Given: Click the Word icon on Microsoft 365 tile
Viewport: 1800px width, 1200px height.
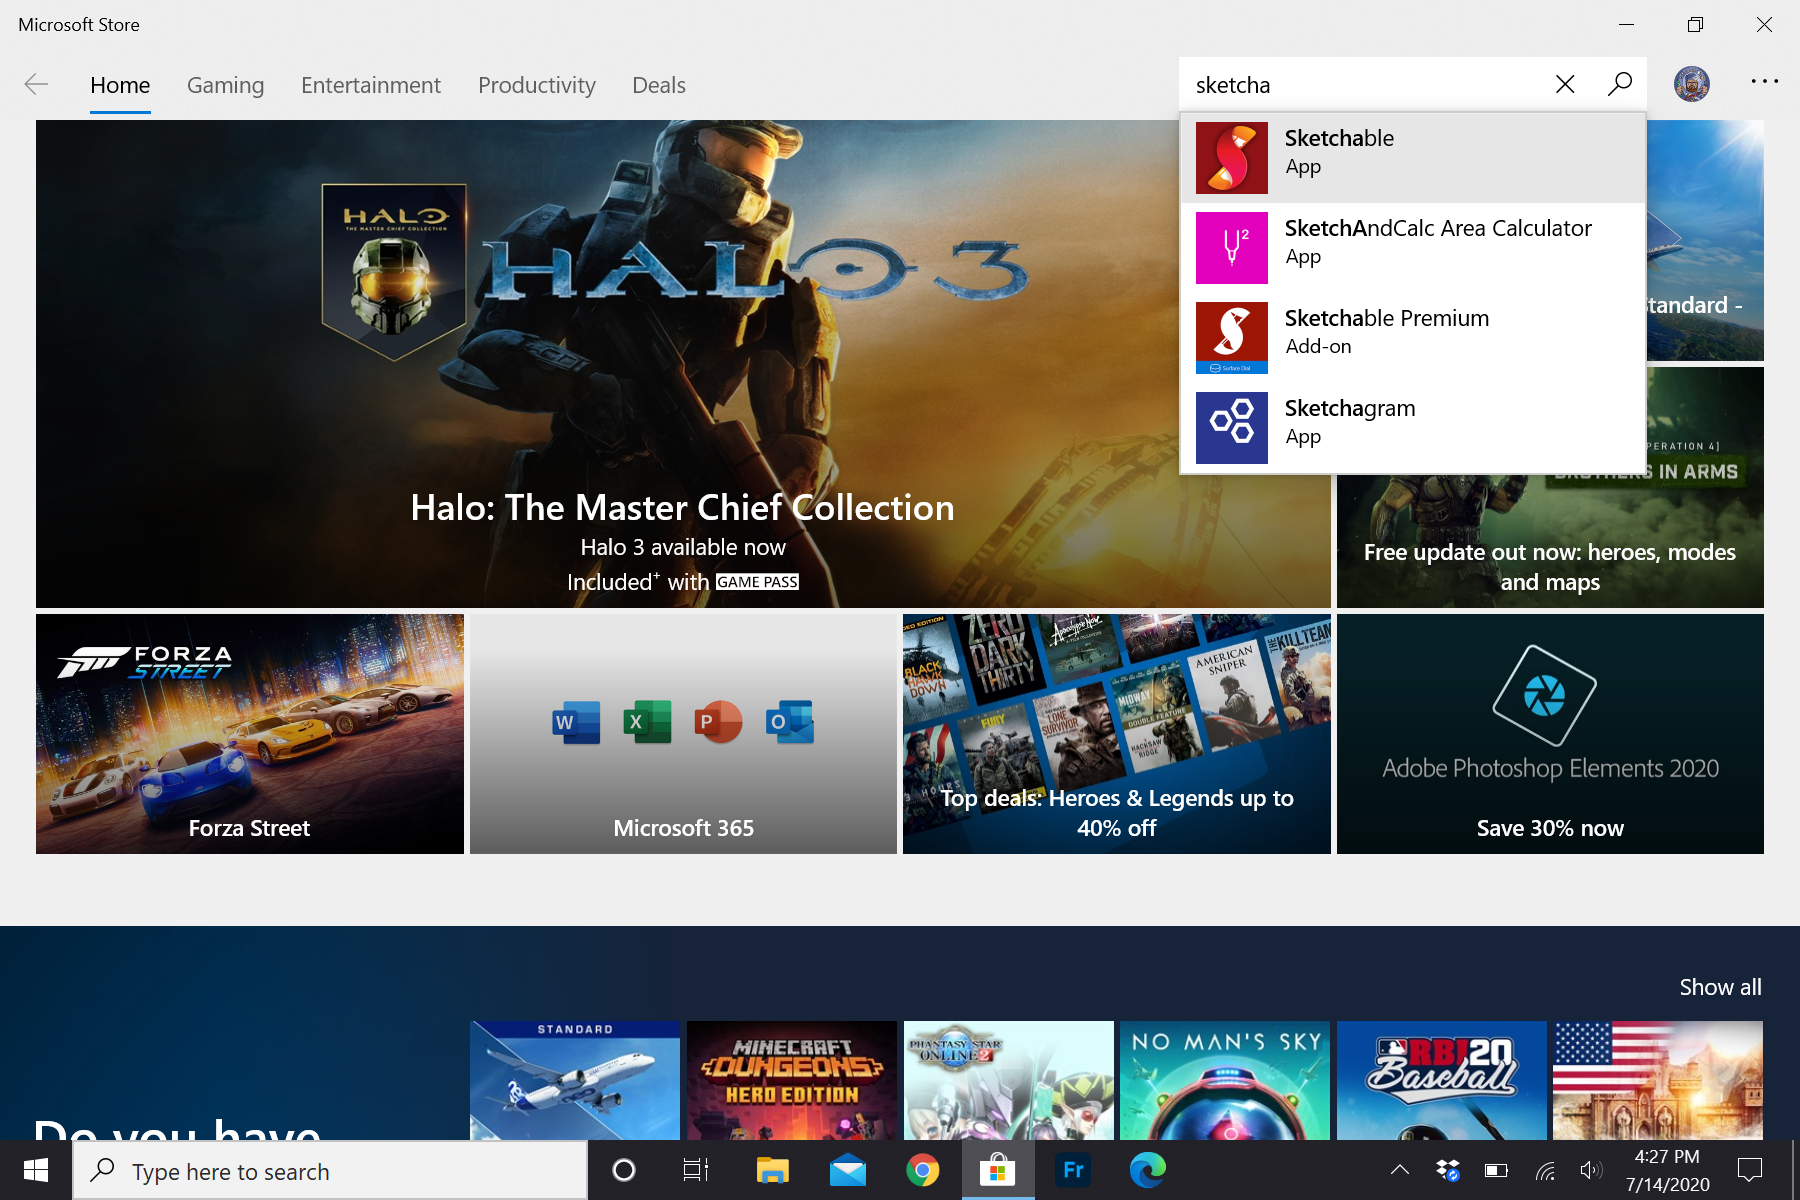Looking at the screenshot, I should [576, 722].
